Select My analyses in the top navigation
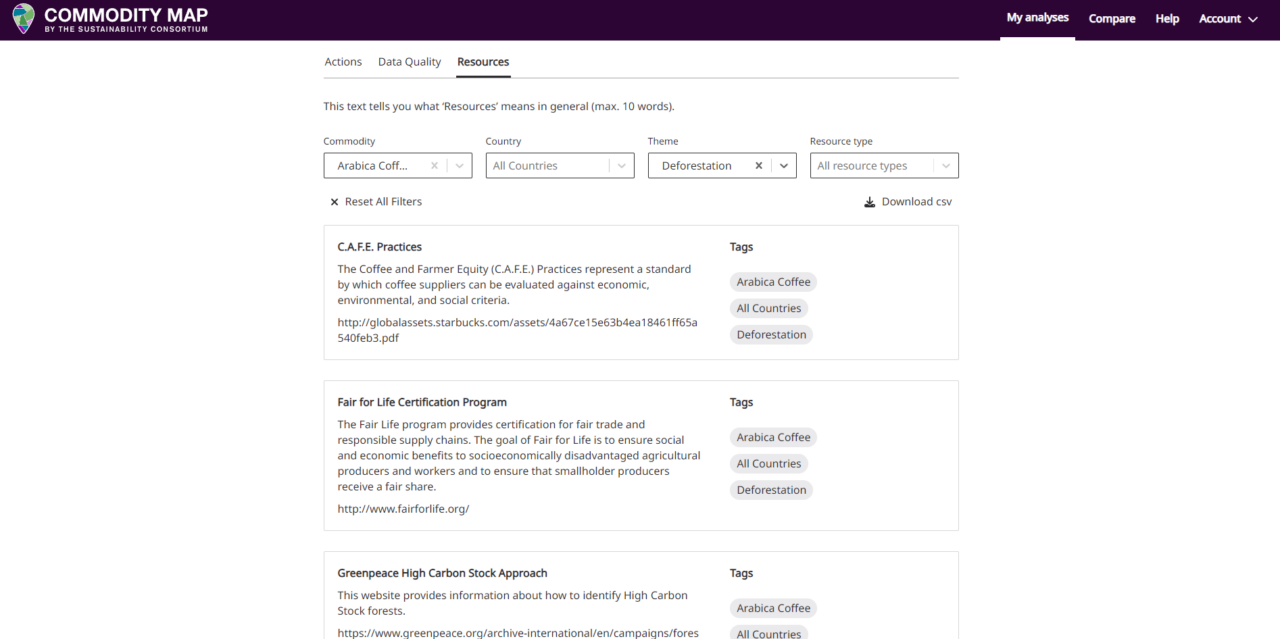 (1037, 18)
